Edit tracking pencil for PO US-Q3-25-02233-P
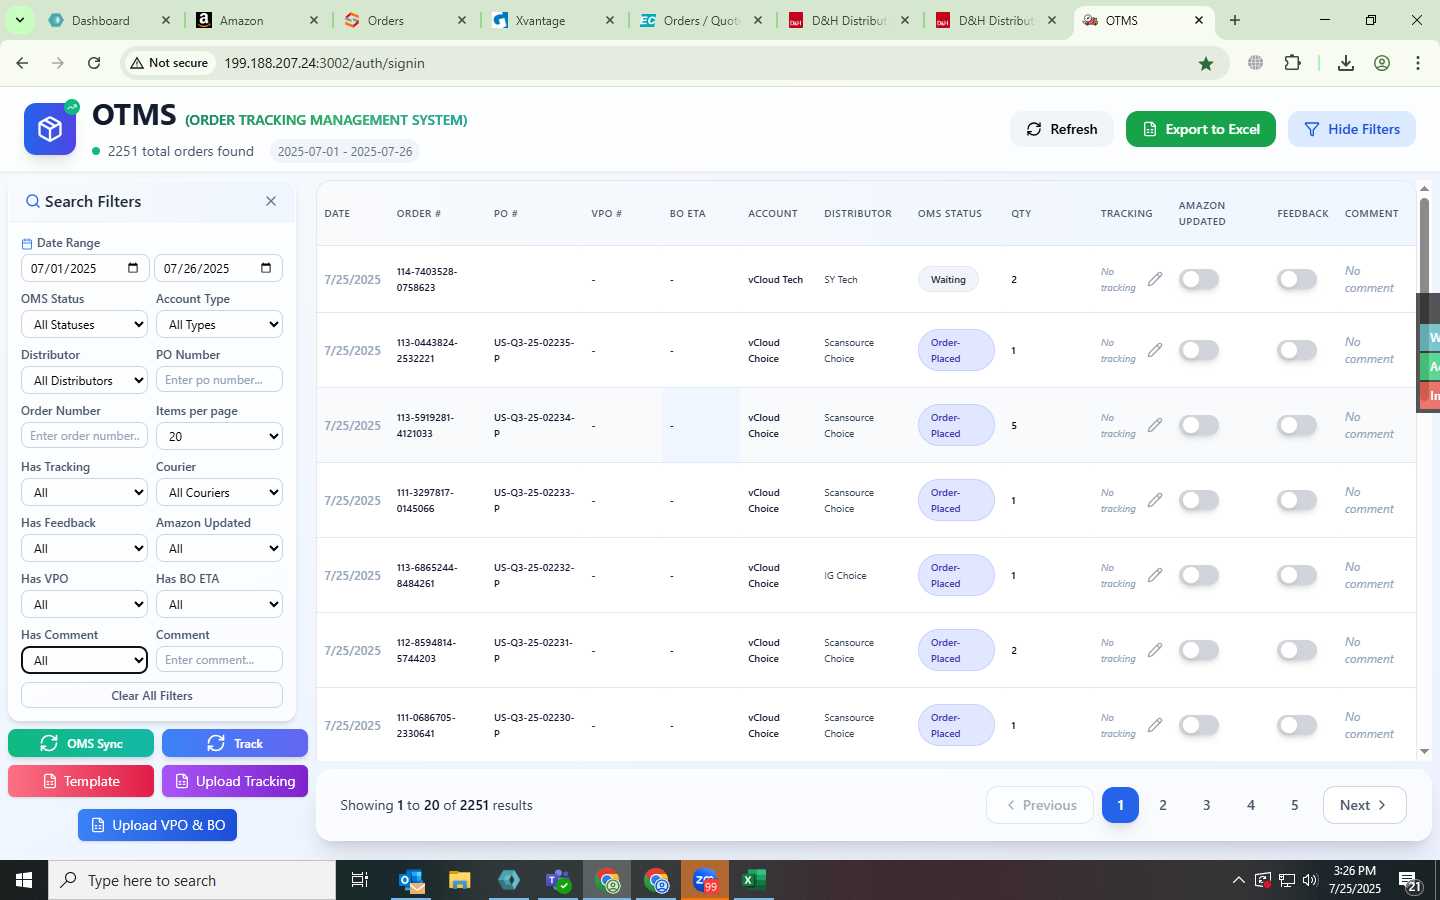The image size is (1440, 900). pos(1155,500)
